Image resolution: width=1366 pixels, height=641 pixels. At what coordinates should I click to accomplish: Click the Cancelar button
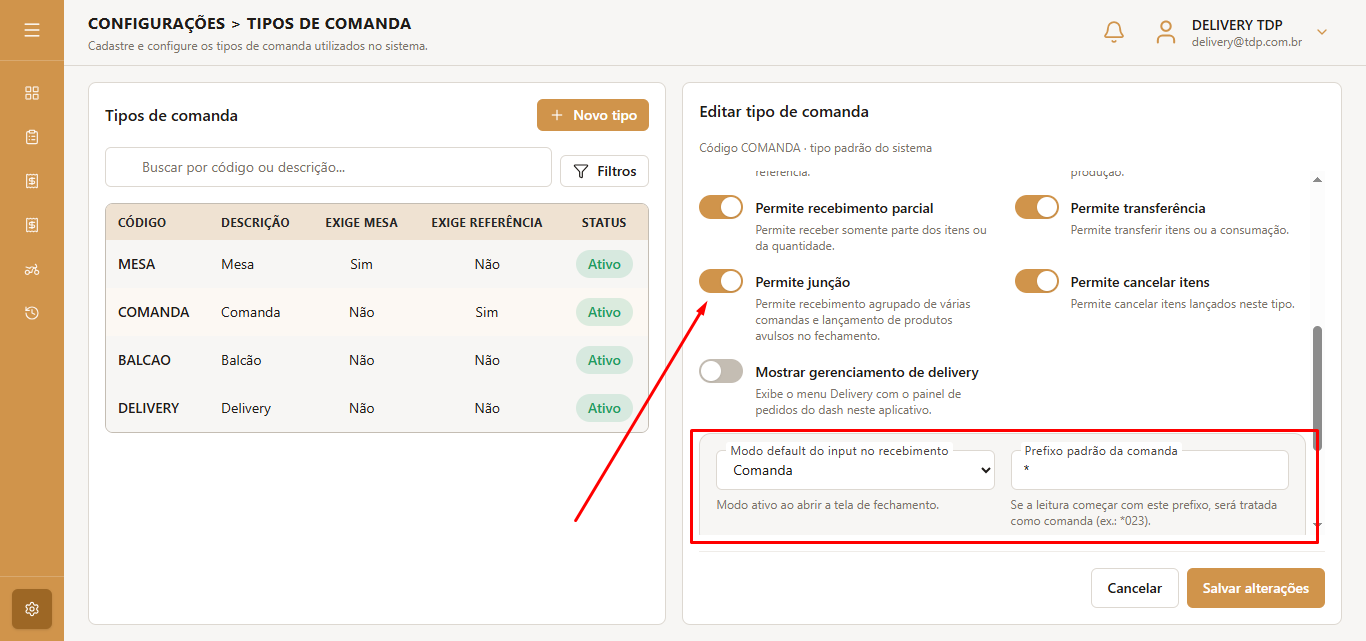click(1134, 588)
